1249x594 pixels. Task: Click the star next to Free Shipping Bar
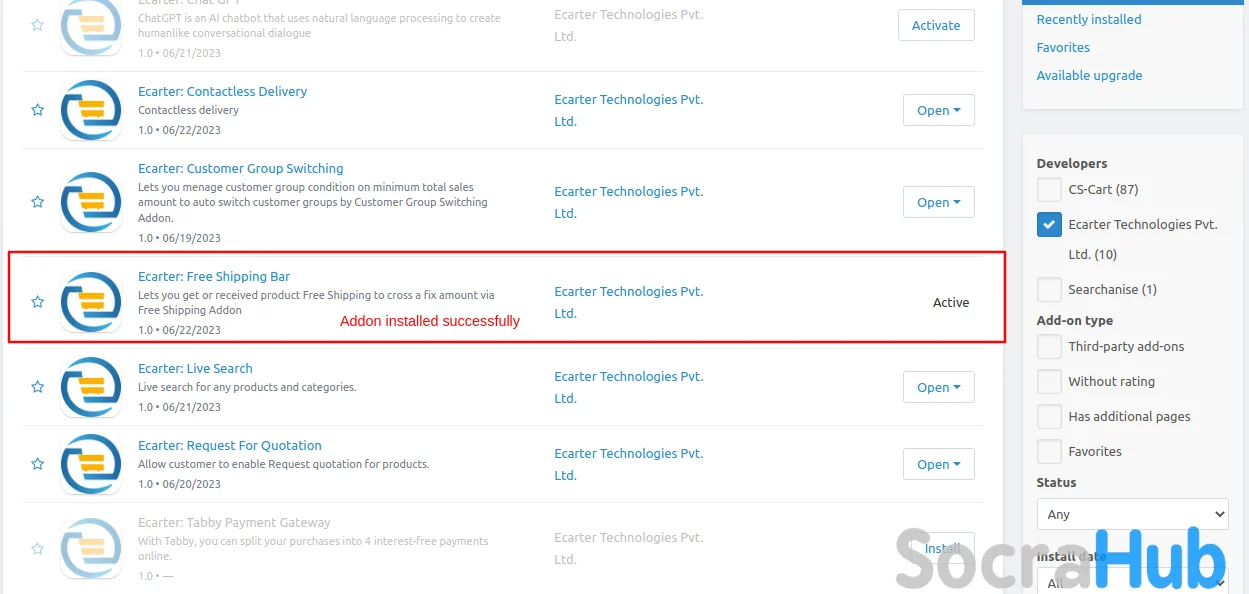click(37, 302)
